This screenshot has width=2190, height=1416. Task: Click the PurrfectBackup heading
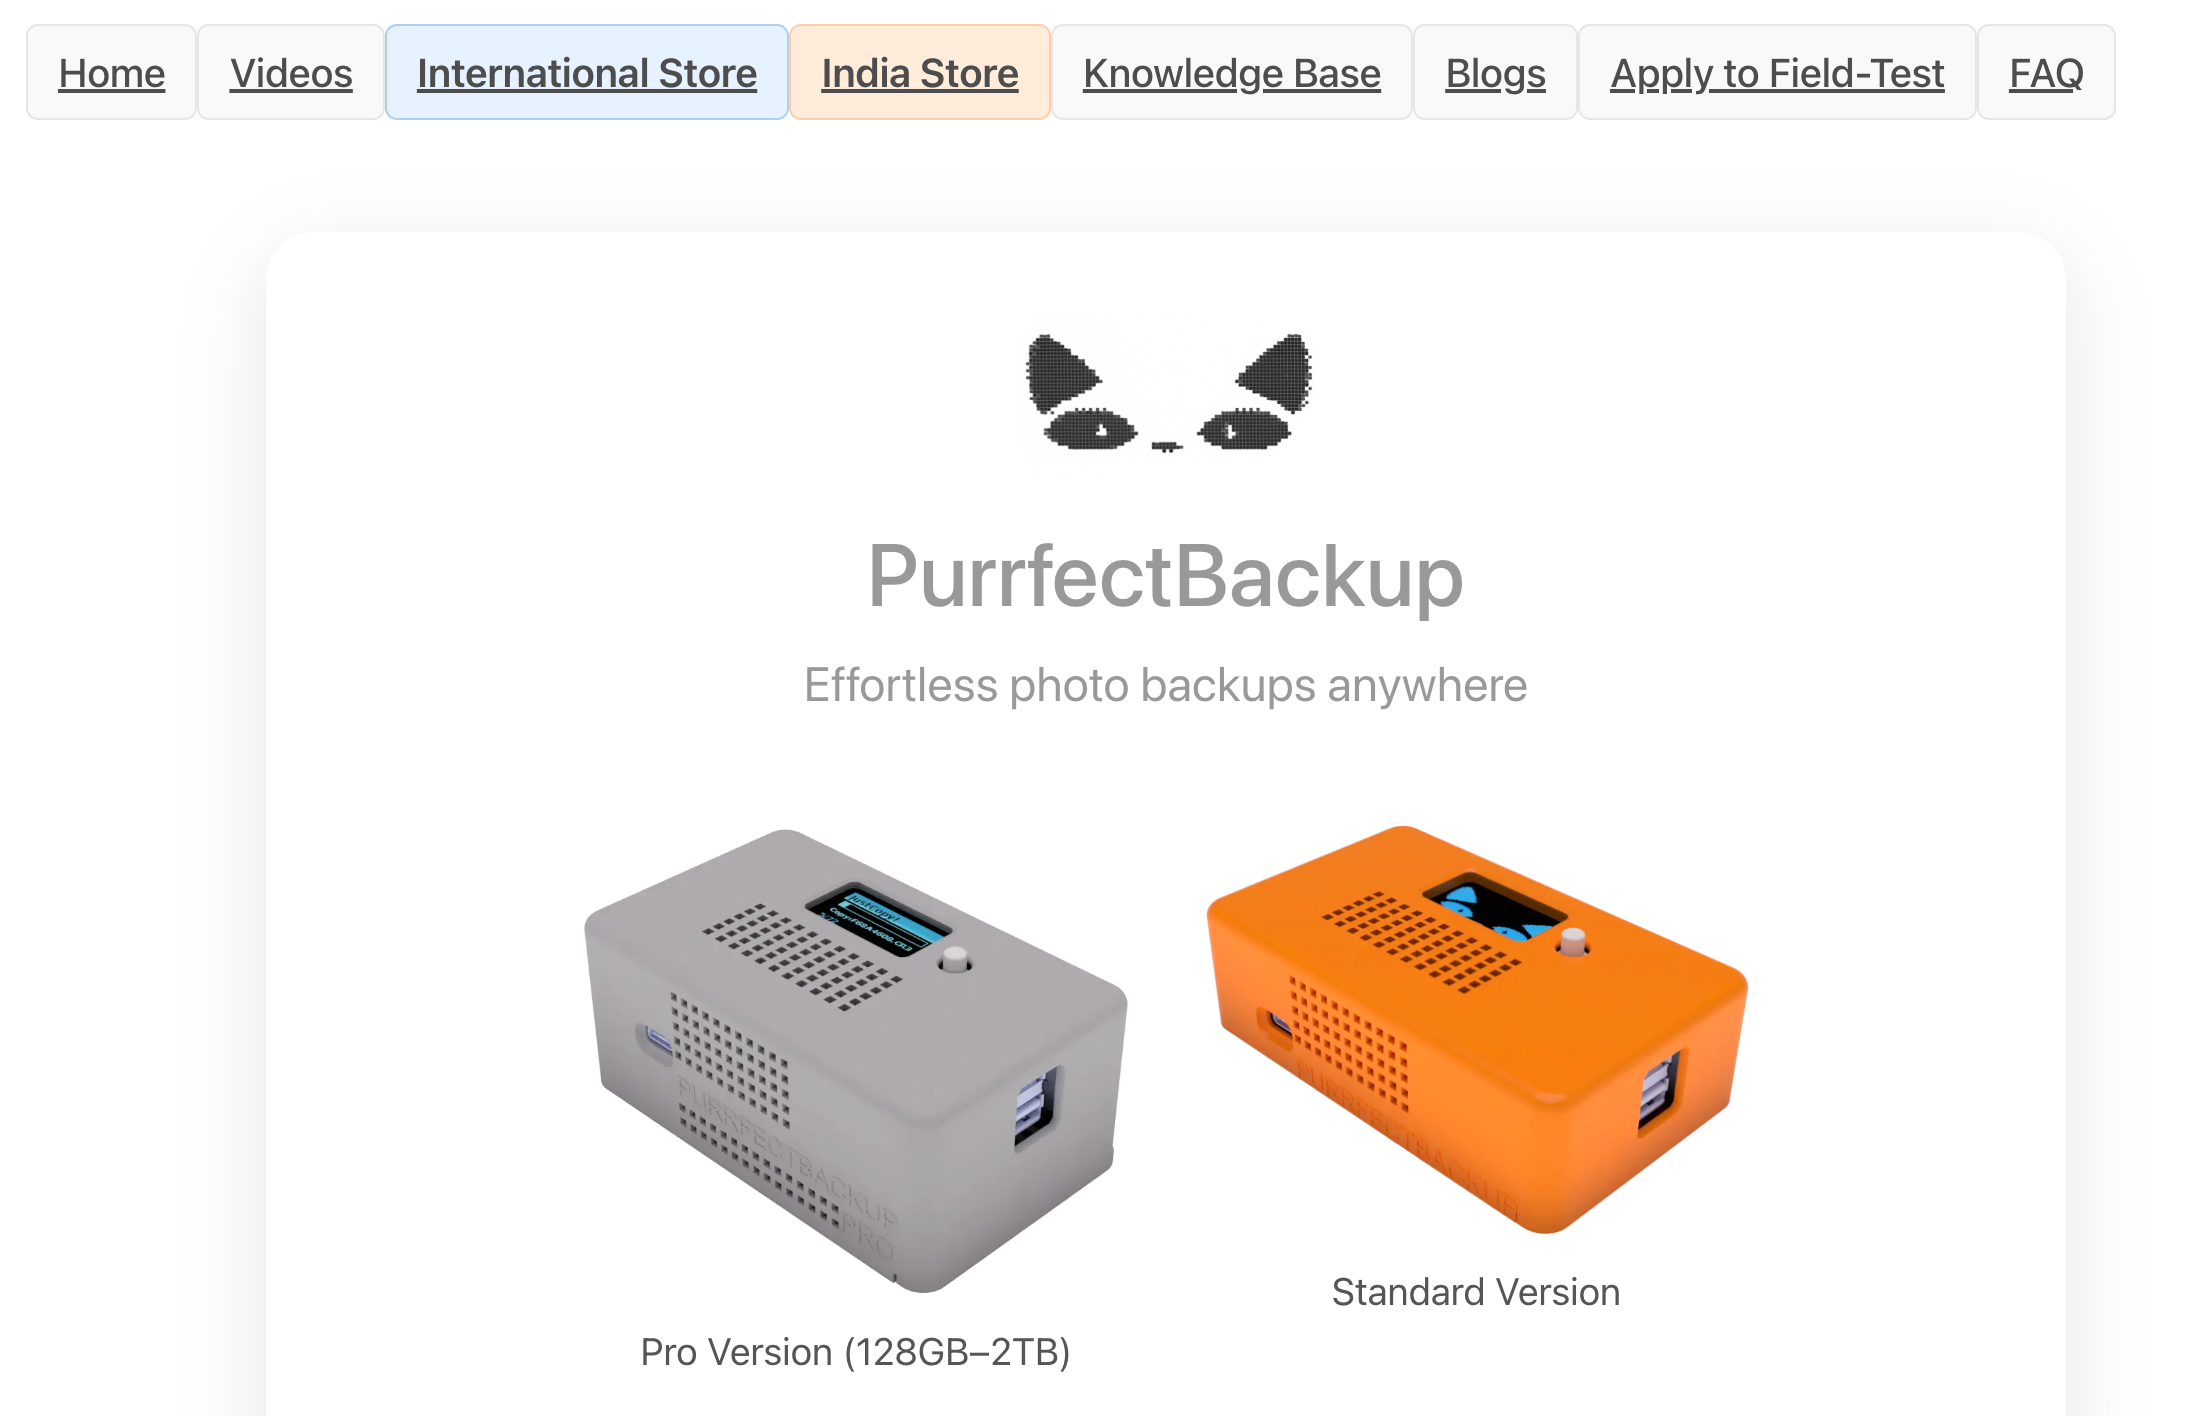1166,577
